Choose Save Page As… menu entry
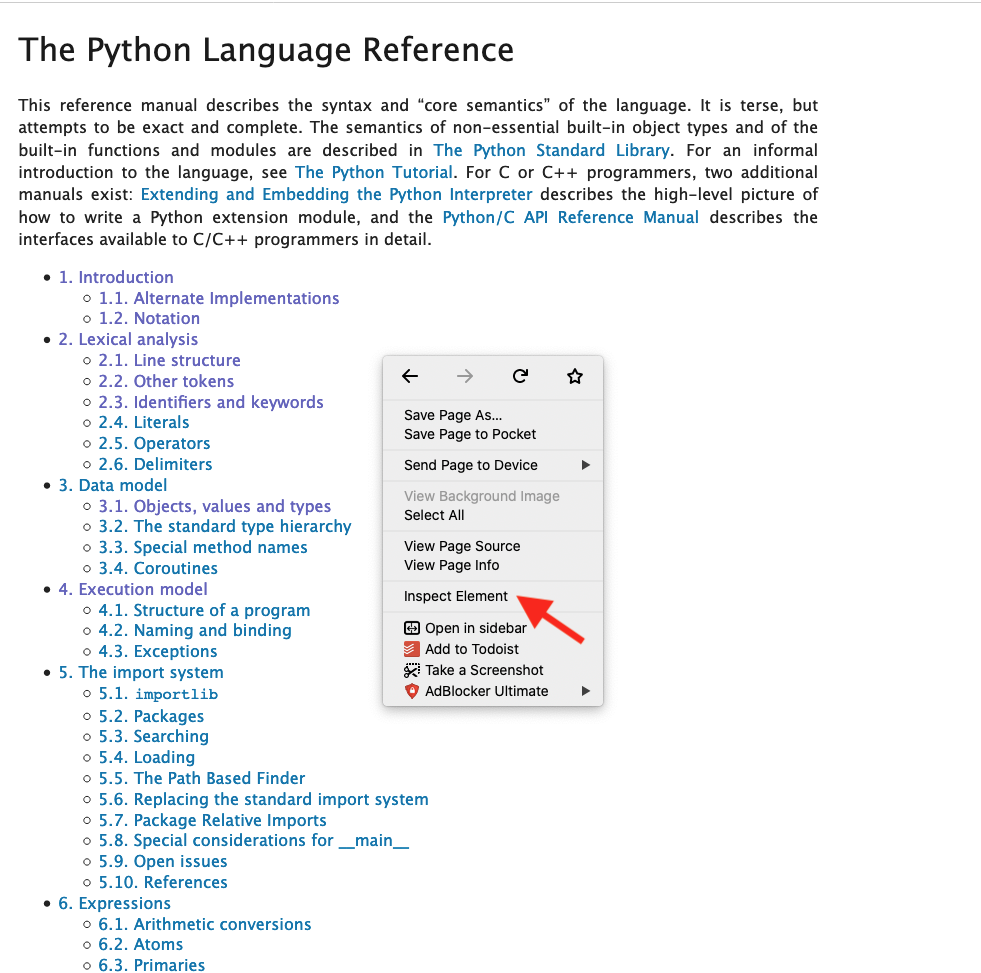The height and width of the screenshot is (973, 981). pyautogui.click(x=453, y=415)
